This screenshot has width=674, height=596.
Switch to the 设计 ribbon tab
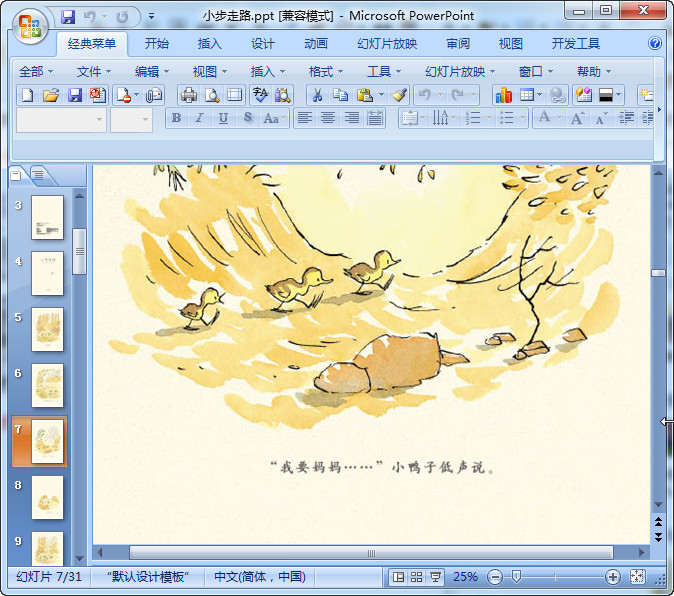(x=263, y=43)
